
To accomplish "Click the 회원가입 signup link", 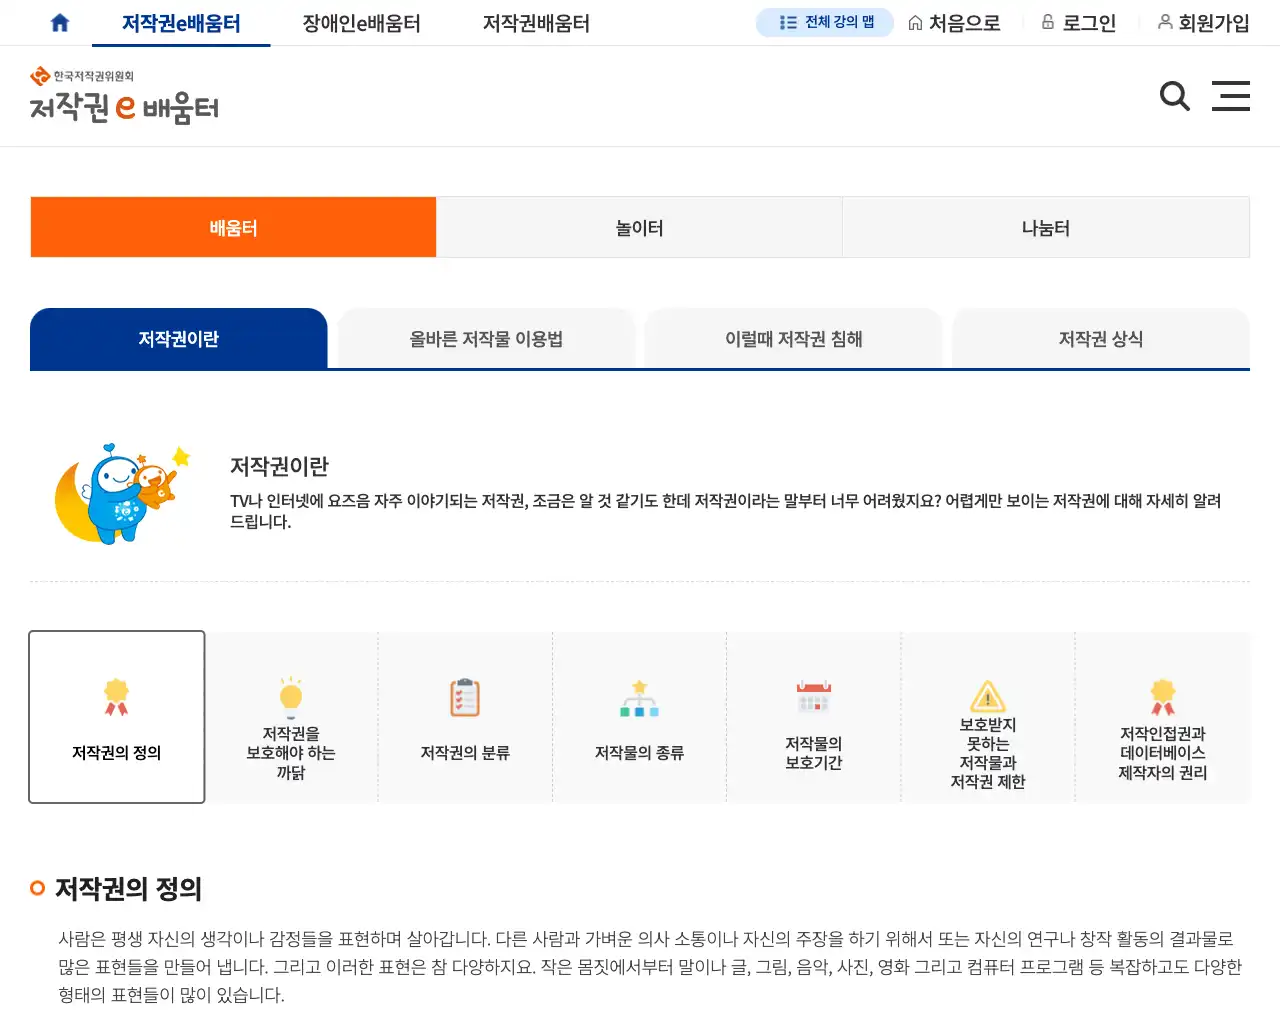I will [1203, 22].
